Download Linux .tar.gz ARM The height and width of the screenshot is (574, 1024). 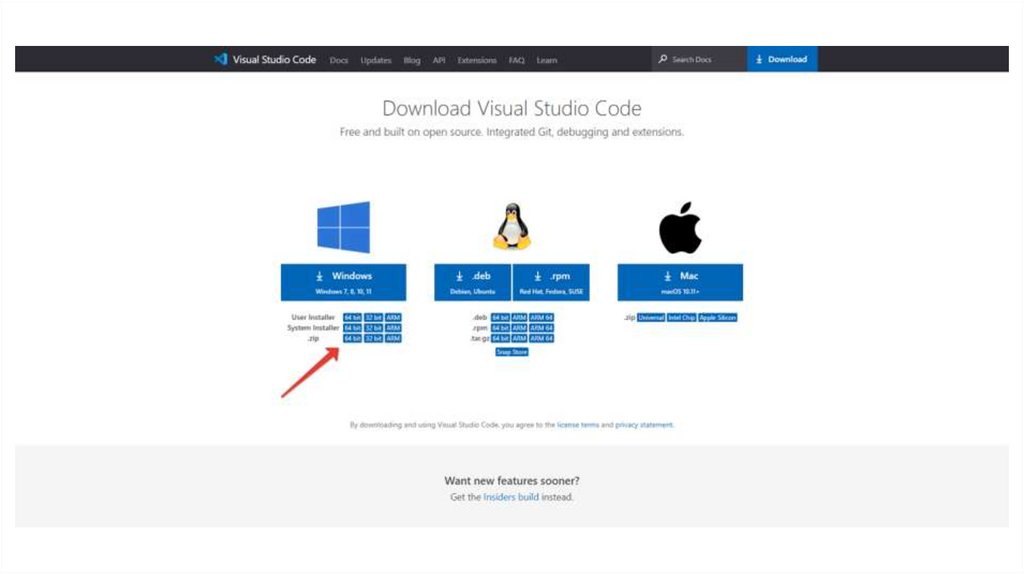519,338
